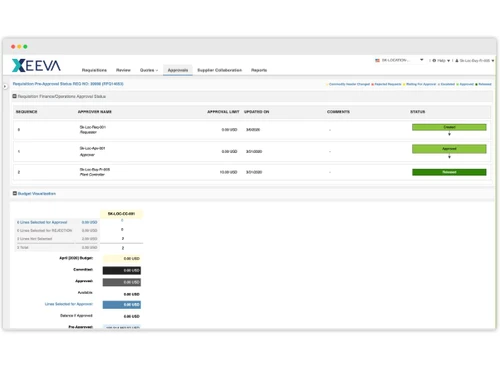This screenshot has width=500, height=375.
Task: Click the Updated On column header
Action: tap(256, 112)
